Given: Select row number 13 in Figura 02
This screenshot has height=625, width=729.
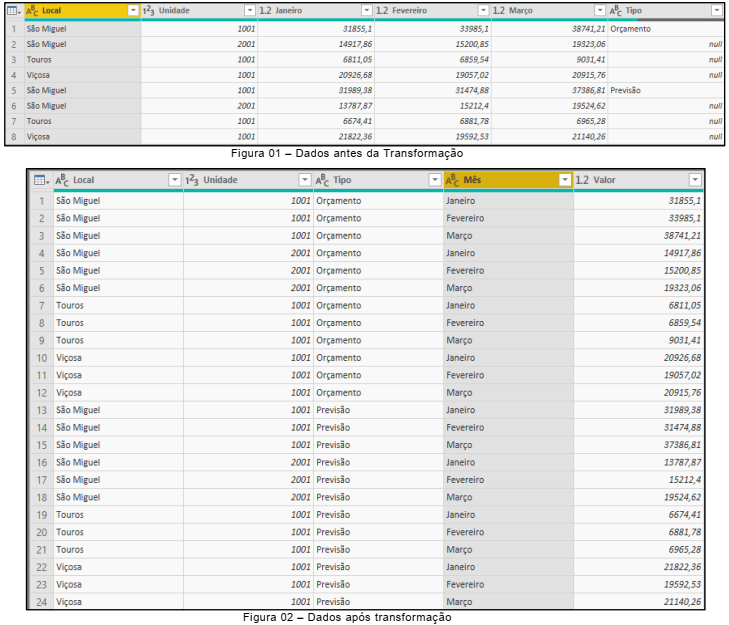Looking at the screenshot, I should point(41,410).
